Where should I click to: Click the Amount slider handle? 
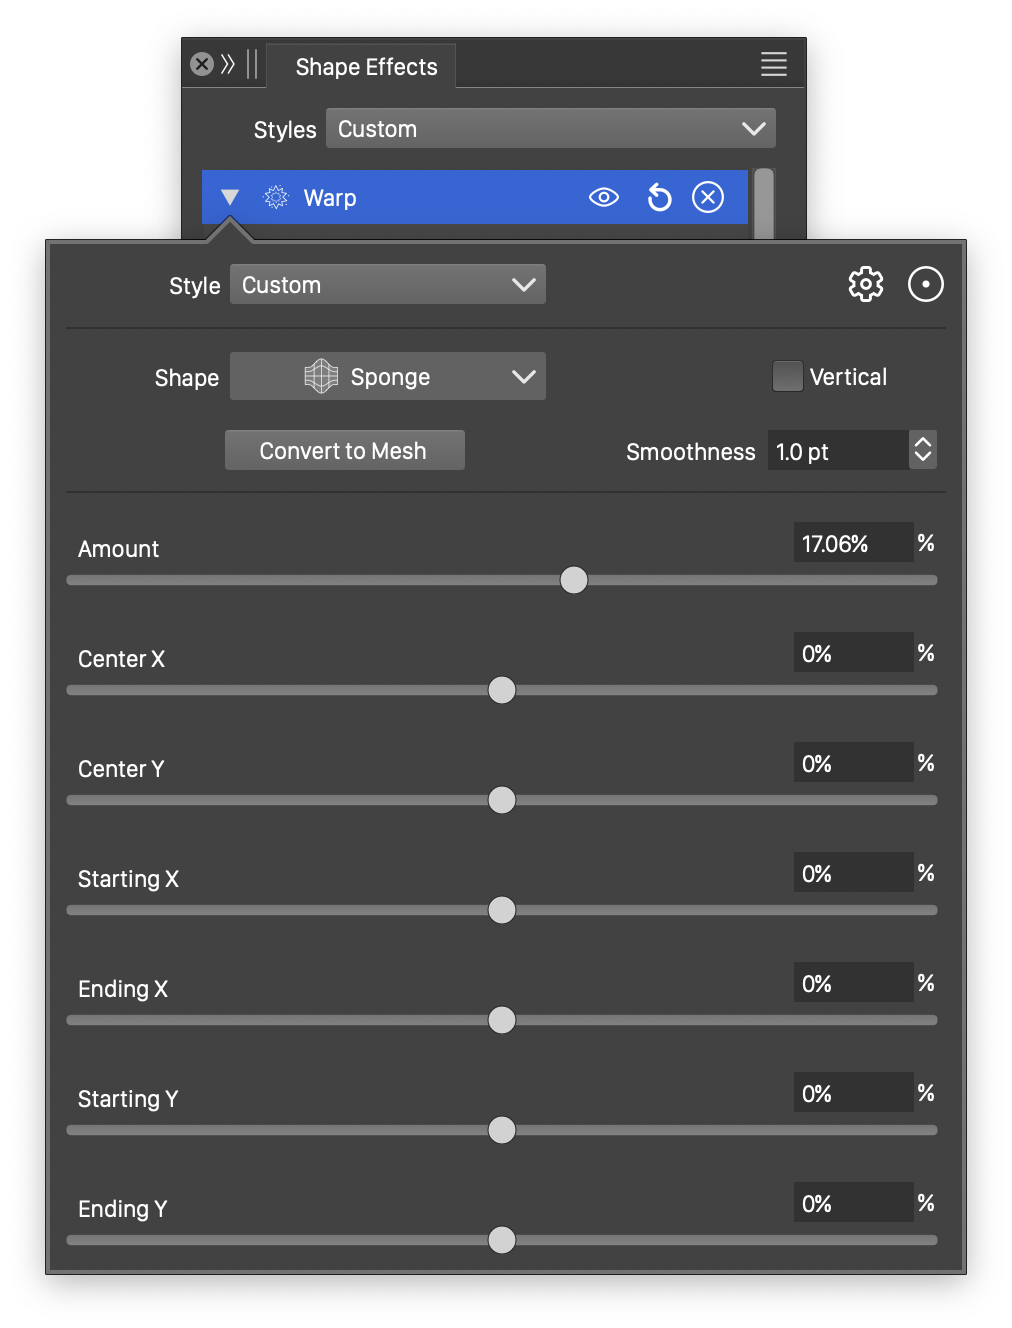pos(574,580)
